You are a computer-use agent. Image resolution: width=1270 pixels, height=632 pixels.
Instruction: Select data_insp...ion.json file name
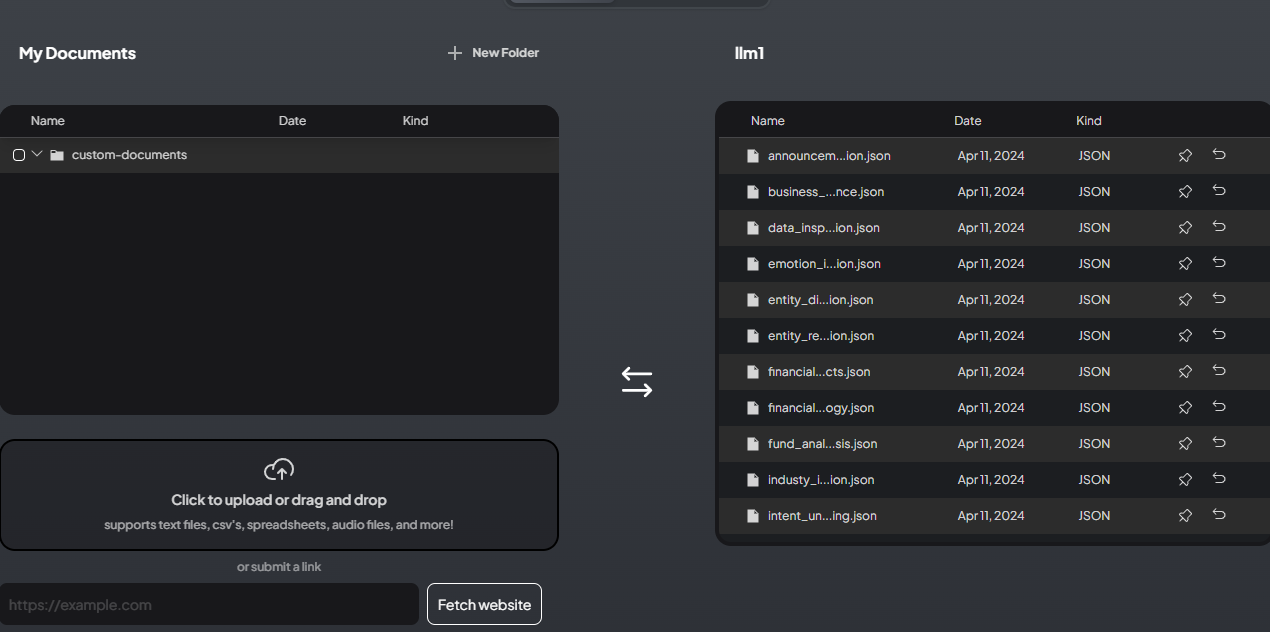824,228
